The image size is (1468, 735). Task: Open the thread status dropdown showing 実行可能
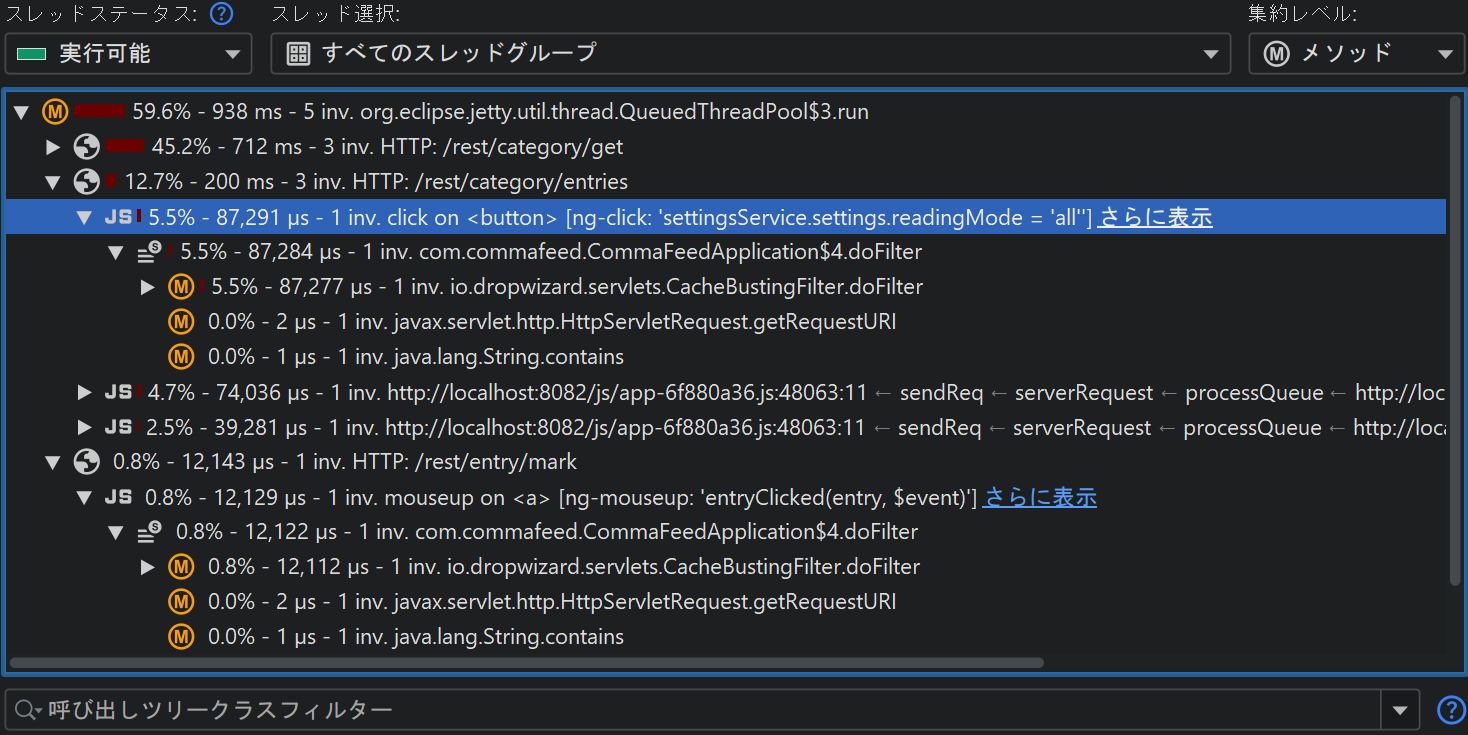coord(128,54)
